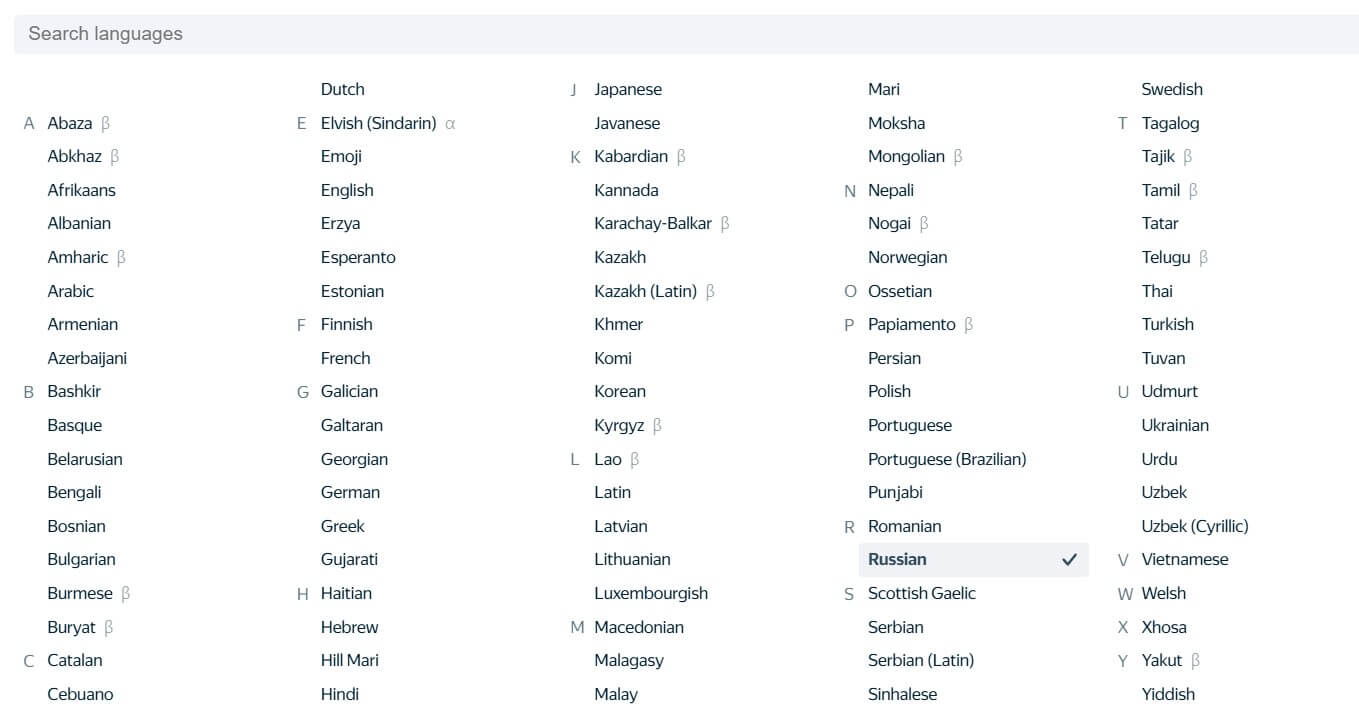Choose Yiddish at the list's end
The image size is (1359, 715).
click(x=1168, y=694)
